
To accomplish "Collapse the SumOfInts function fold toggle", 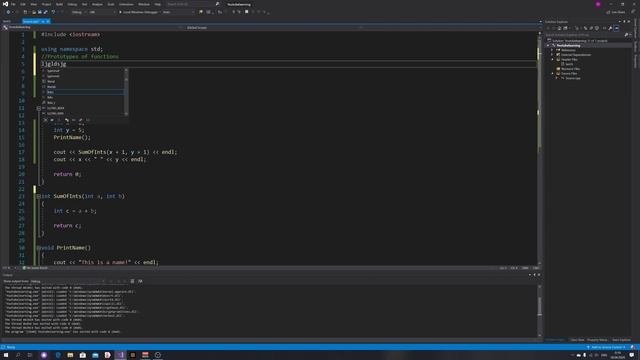I will [39, 196].
